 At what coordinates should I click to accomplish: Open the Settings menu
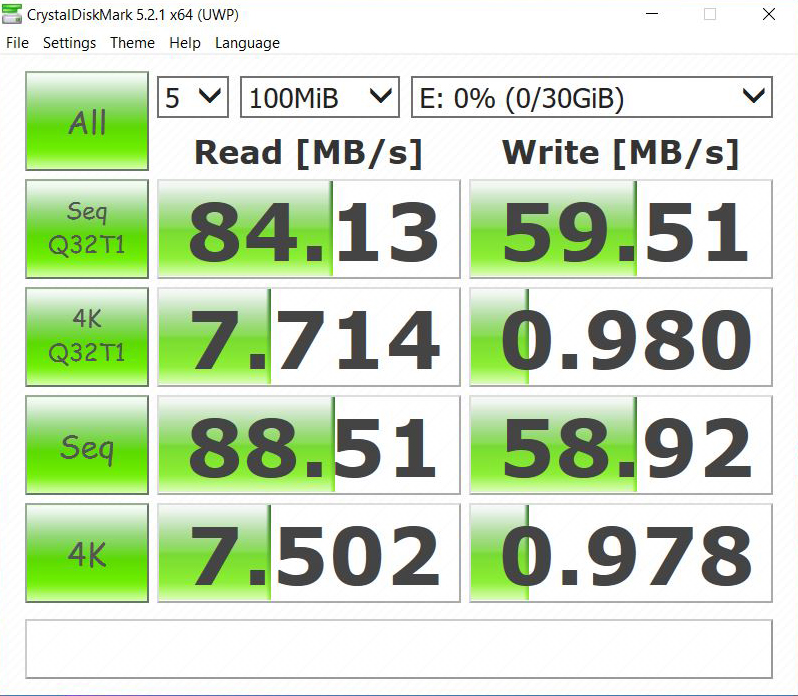coord(69,43)
